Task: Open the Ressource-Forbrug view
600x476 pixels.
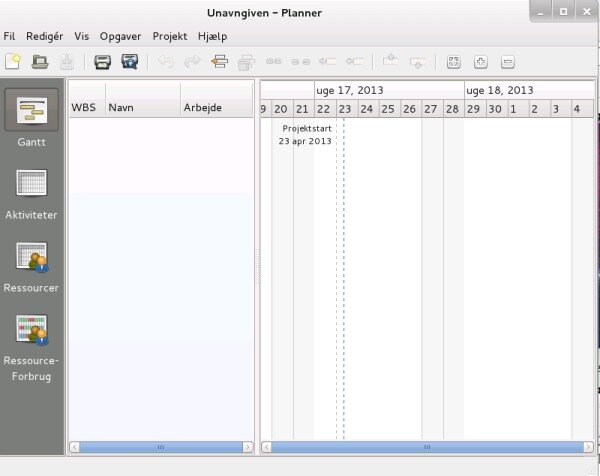Action: tap(31, 347)
